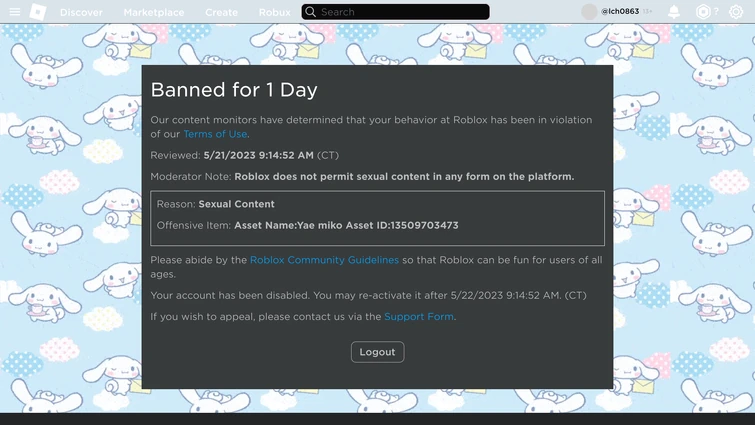Click the user avatar thumbnail
Viewport: 755px width, 425px height.
[589, 12]
